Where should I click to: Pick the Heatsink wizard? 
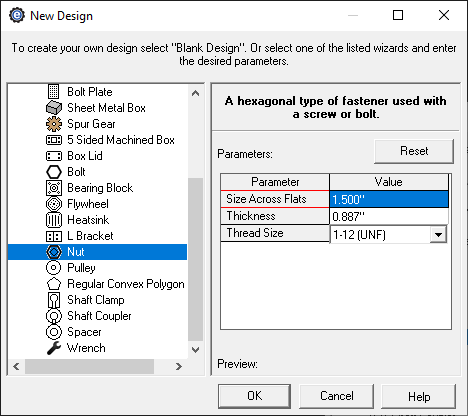(x=88, y=220)
